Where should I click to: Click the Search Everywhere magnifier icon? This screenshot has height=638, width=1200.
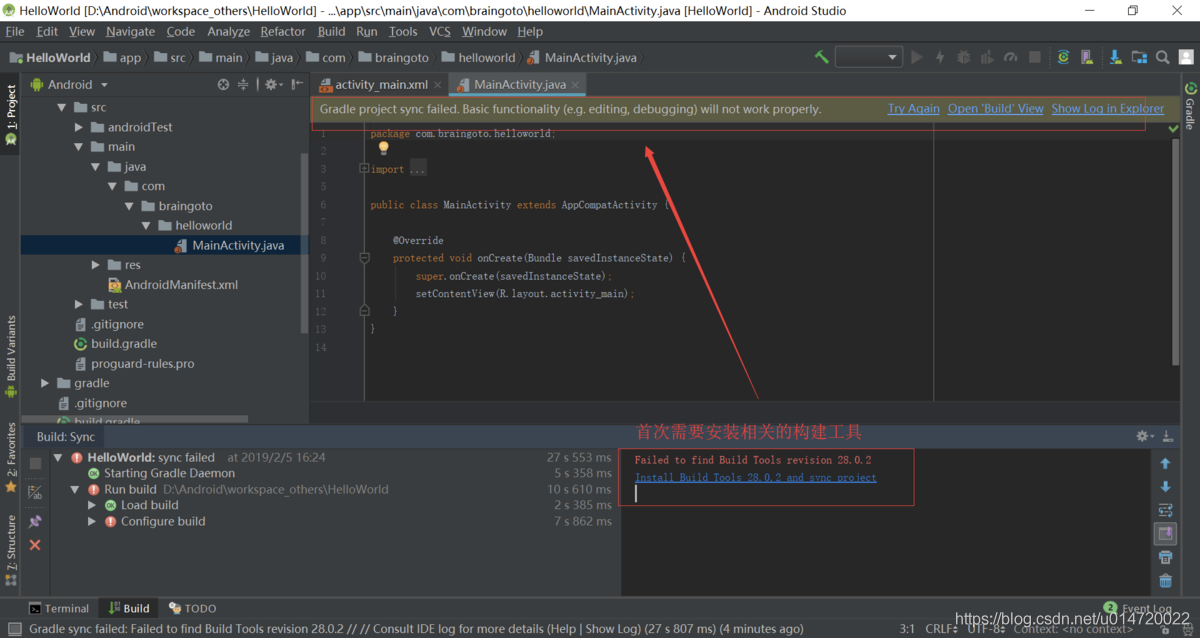pyautogui.click(x=1163, y=57)
